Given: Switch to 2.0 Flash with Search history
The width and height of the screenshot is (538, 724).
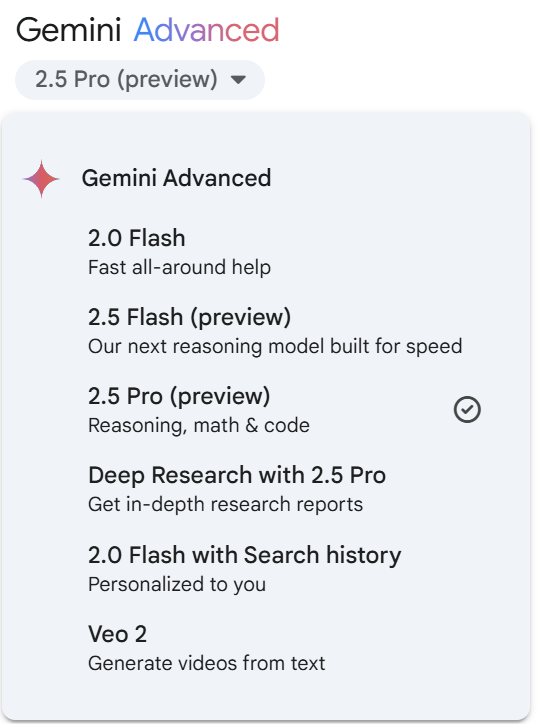Looking at the screenshot, I should 266,569.
